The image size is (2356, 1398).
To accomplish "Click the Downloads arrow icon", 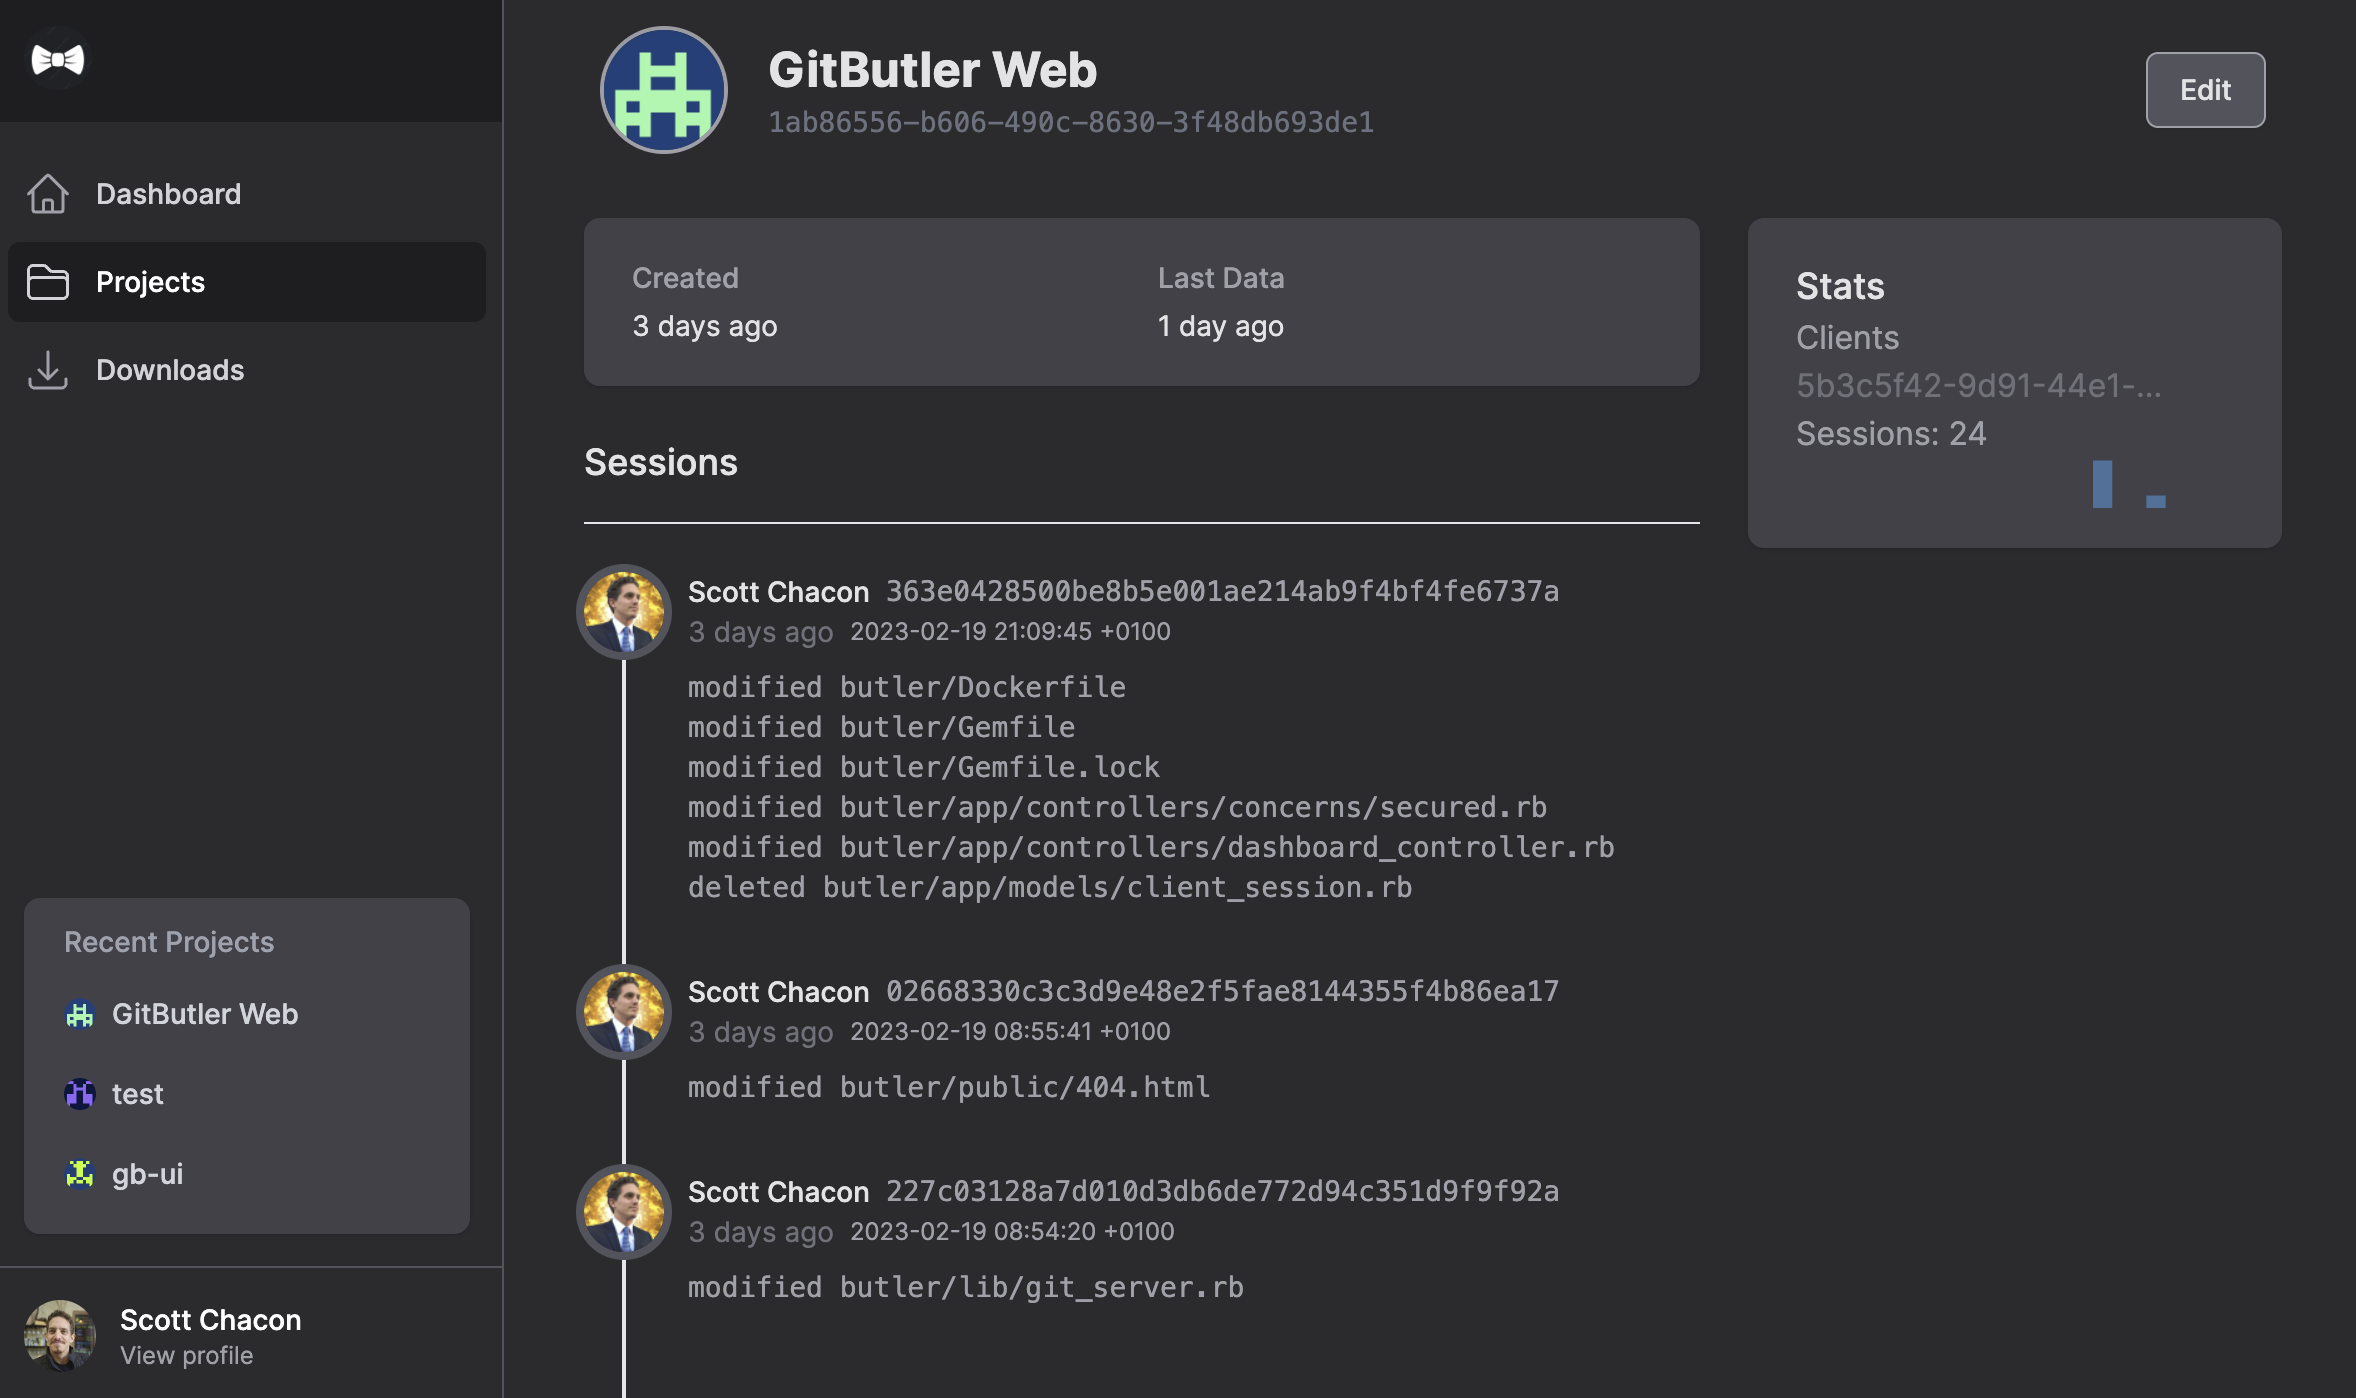I will (47, 370).
